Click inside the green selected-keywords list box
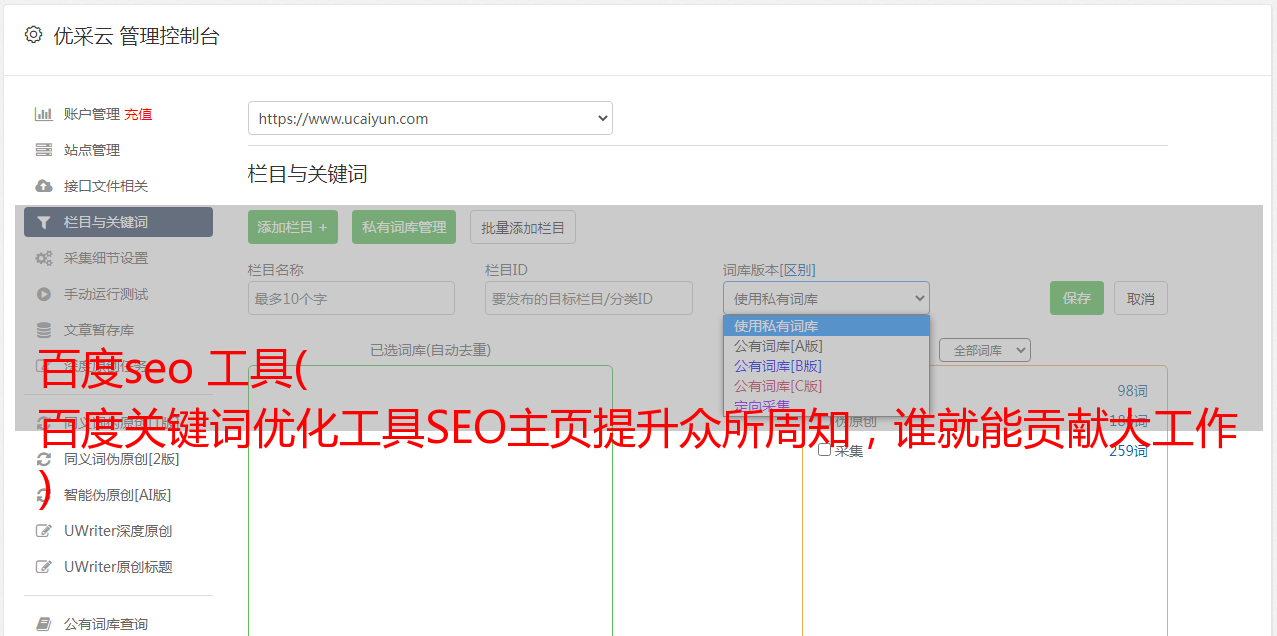The width and height of the screenshot is (1277, 636). pyautogui.click(x=430, y=500)
